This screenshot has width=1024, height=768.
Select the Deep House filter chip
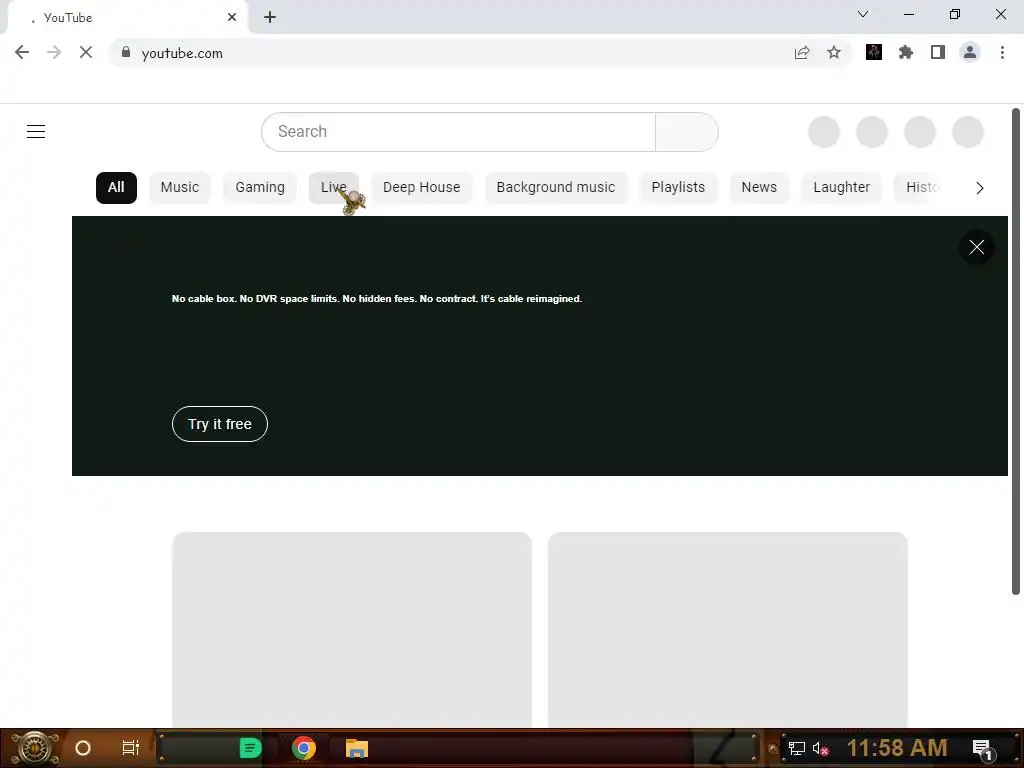[421, 187]
